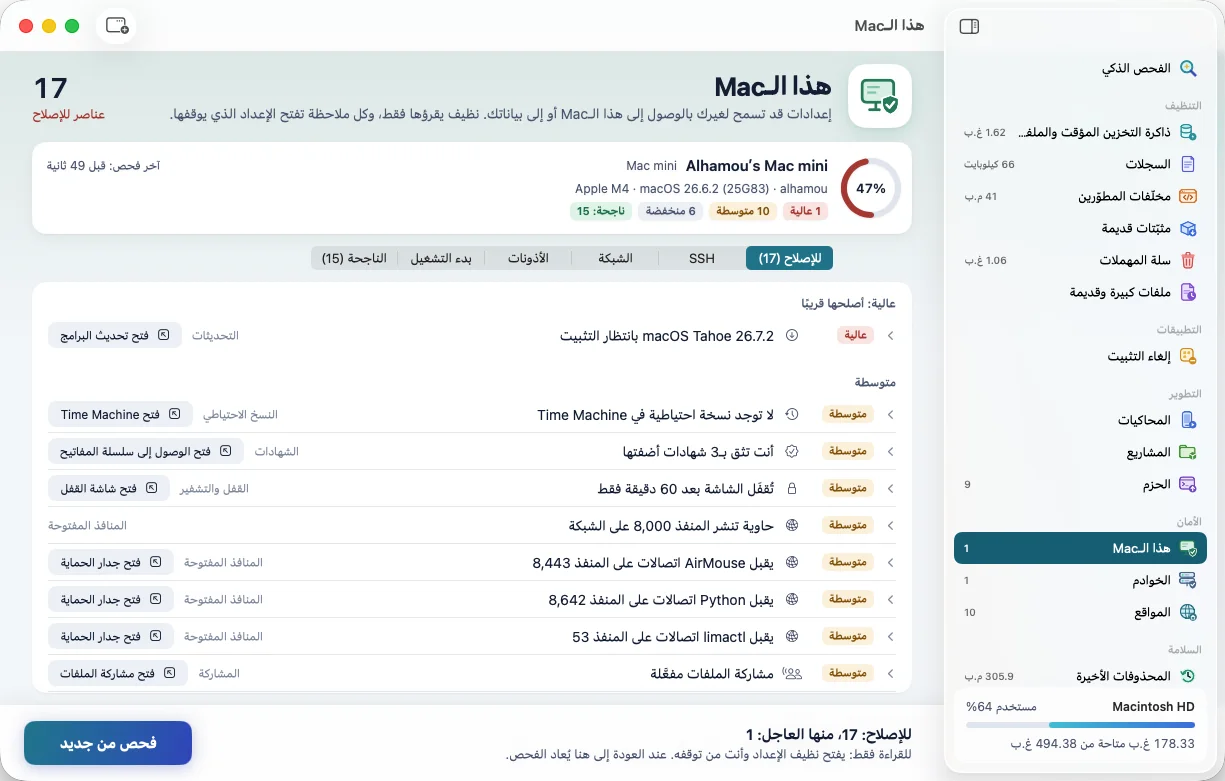This screenshot has width=1225, height=781.
Task: Expand the macOS Tahoe 26.7.2 update row
Action: point(889,336)
